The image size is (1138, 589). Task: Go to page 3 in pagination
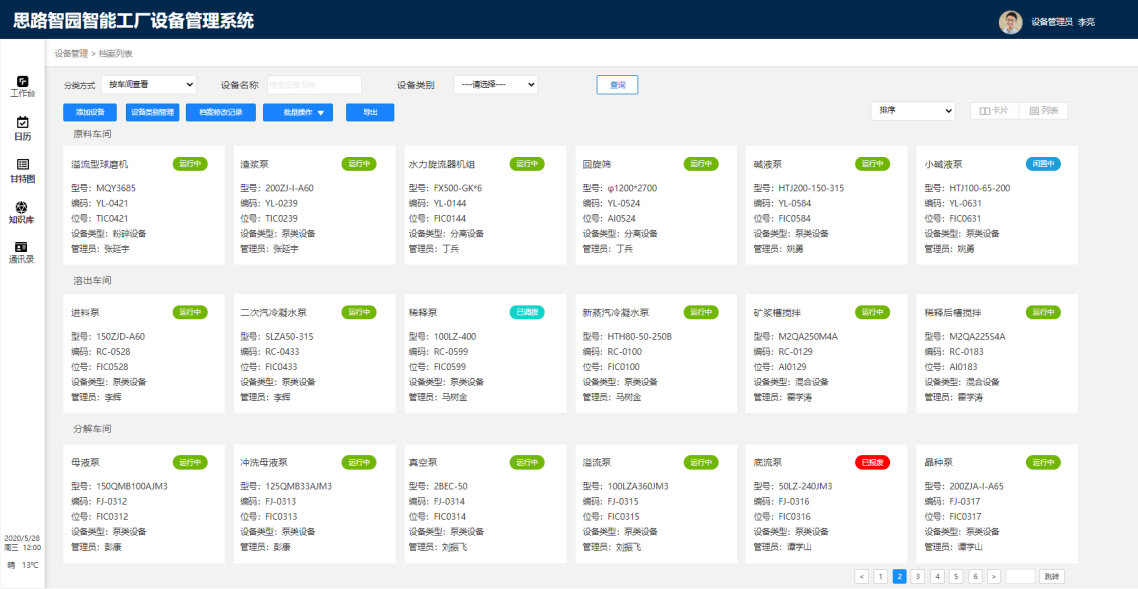(x=918, y=576)
